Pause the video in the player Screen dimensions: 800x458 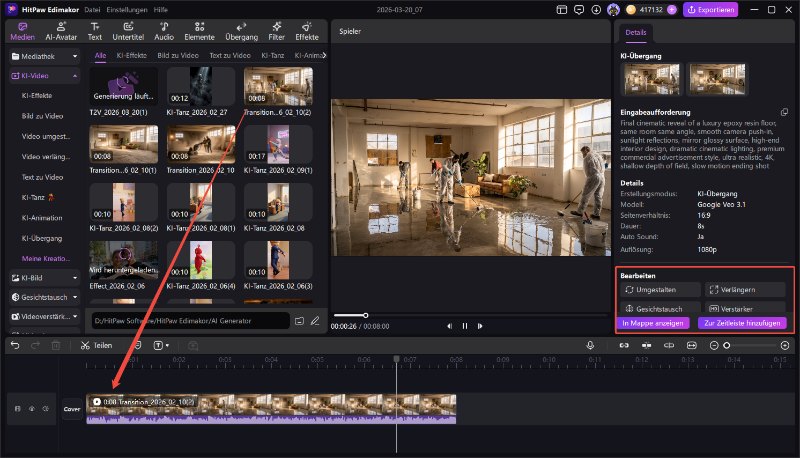click(x=465, y=325)
